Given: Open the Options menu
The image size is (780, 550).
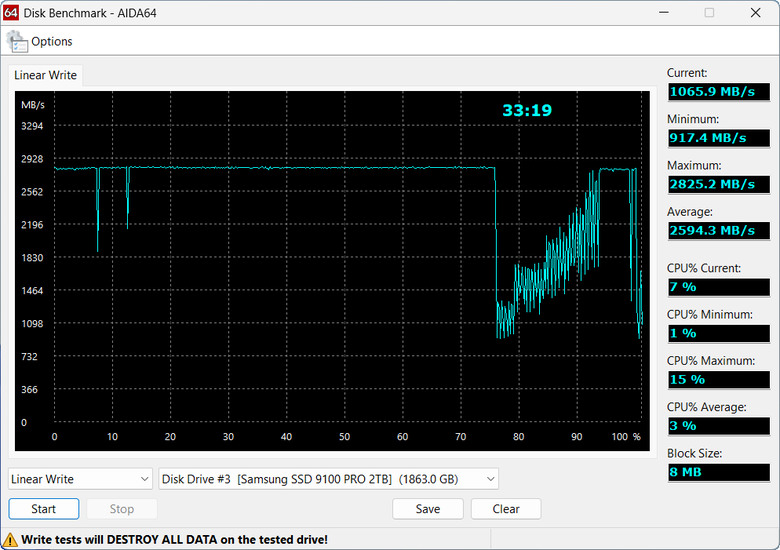Looking at the screenshot, I should pos(51,41).
